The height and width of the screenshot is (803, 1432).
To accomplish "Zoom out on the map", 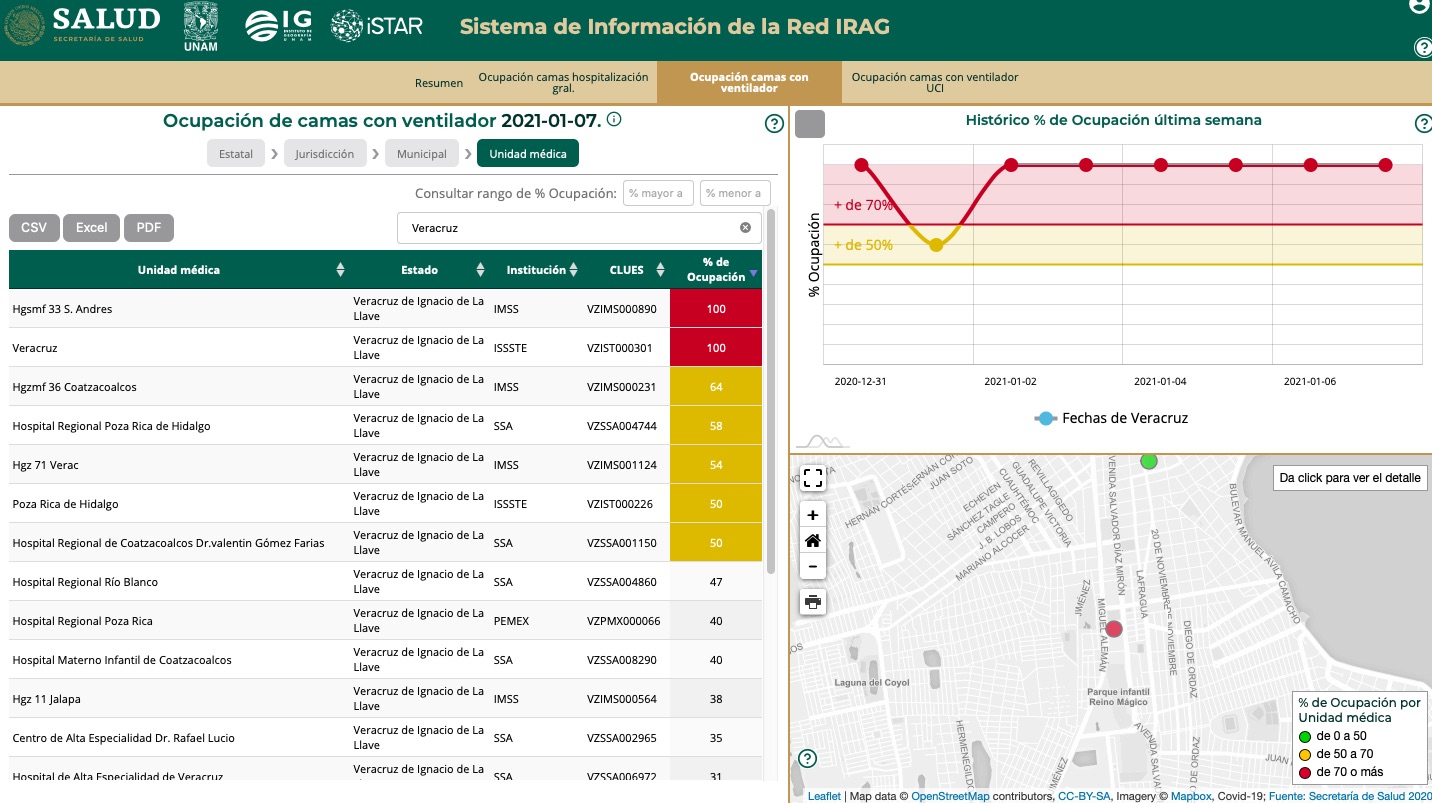I will tap(813, 566).
